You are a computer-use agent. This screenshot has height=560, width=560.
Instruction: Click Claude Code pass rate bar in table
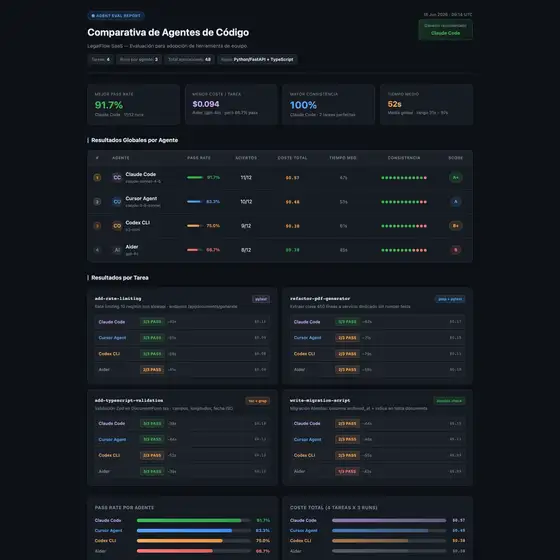(x=195, y=178)
